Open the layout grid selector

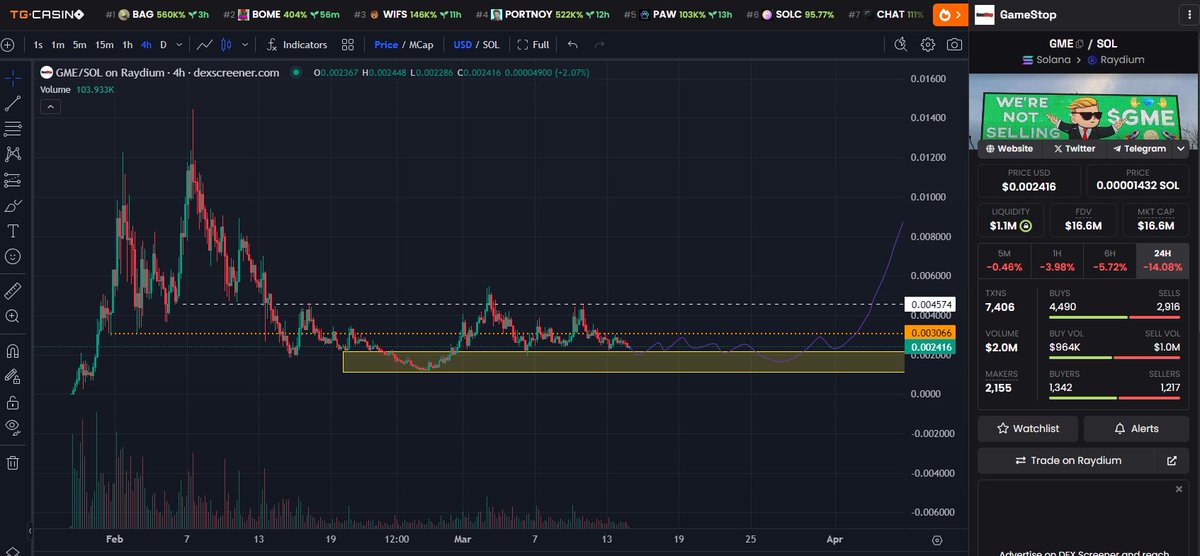[x=347, y=45]
